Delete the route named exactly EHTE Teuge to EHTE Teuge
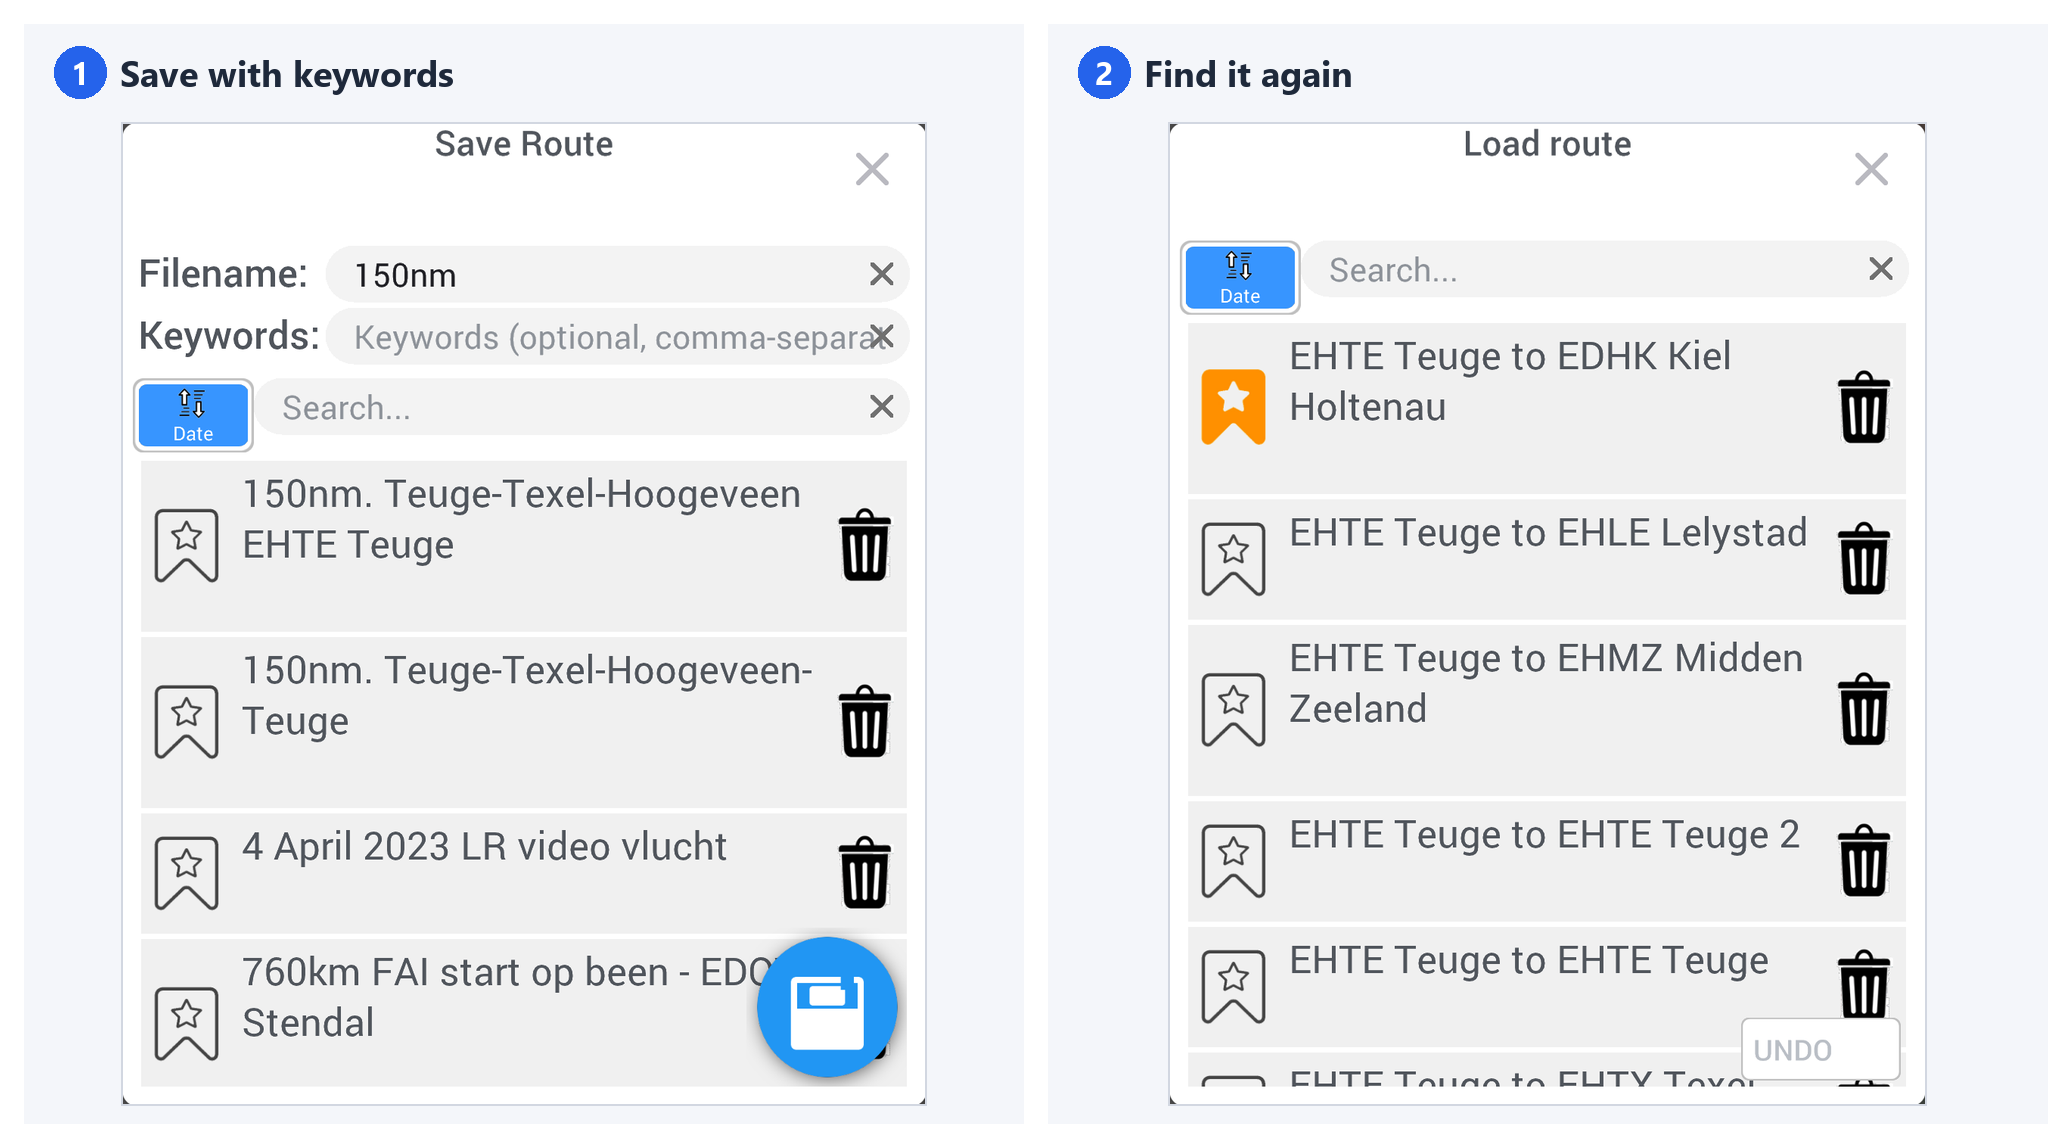Screen dimensions: 2072x1148 1864,984
